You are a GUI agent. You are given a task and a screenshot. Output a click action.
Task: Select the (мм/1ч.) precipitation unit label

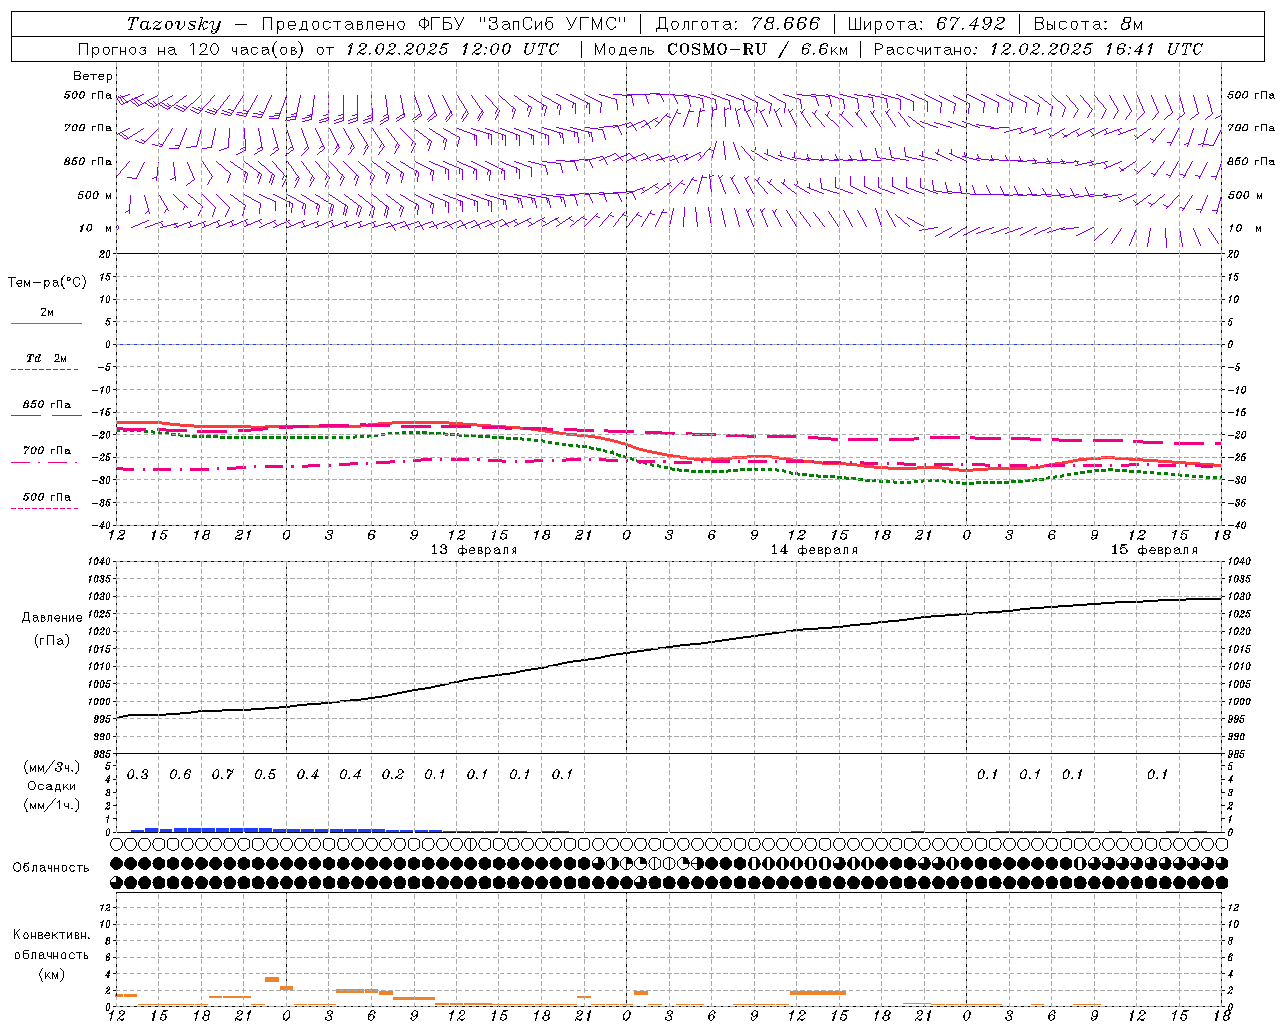[52, 805]
